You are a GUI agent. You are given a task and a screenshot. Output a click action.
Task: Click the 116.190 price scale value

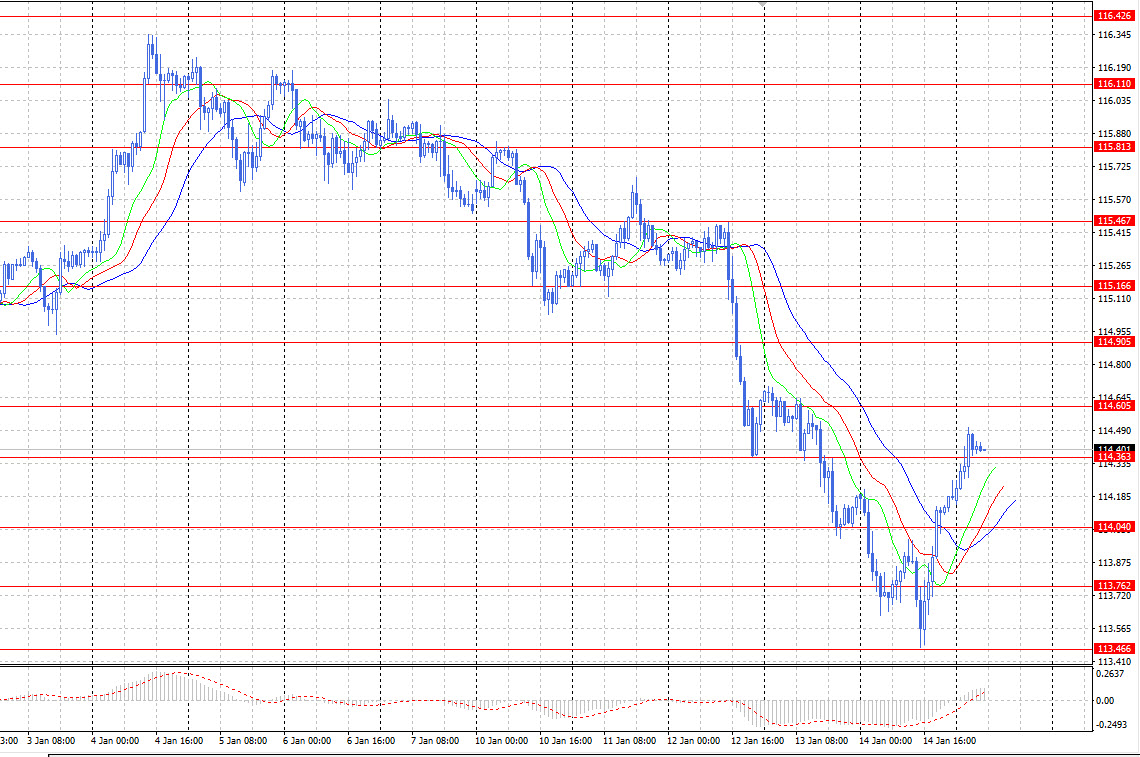[x=1114, y=68]
